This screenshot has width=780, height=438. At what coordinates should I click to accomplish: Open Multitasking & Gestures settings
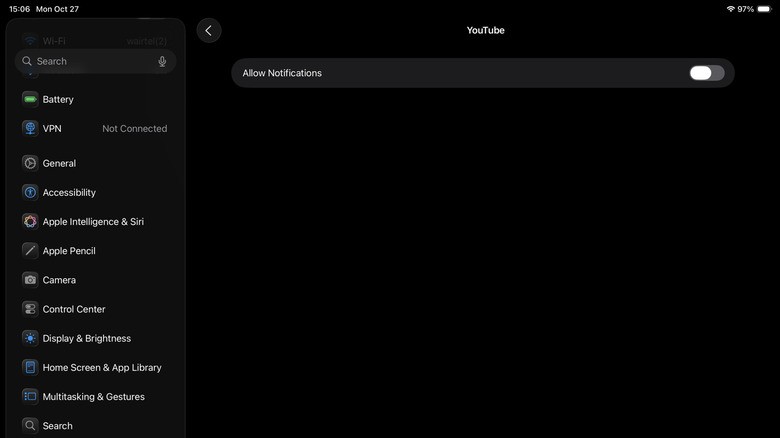pos(93,396)
